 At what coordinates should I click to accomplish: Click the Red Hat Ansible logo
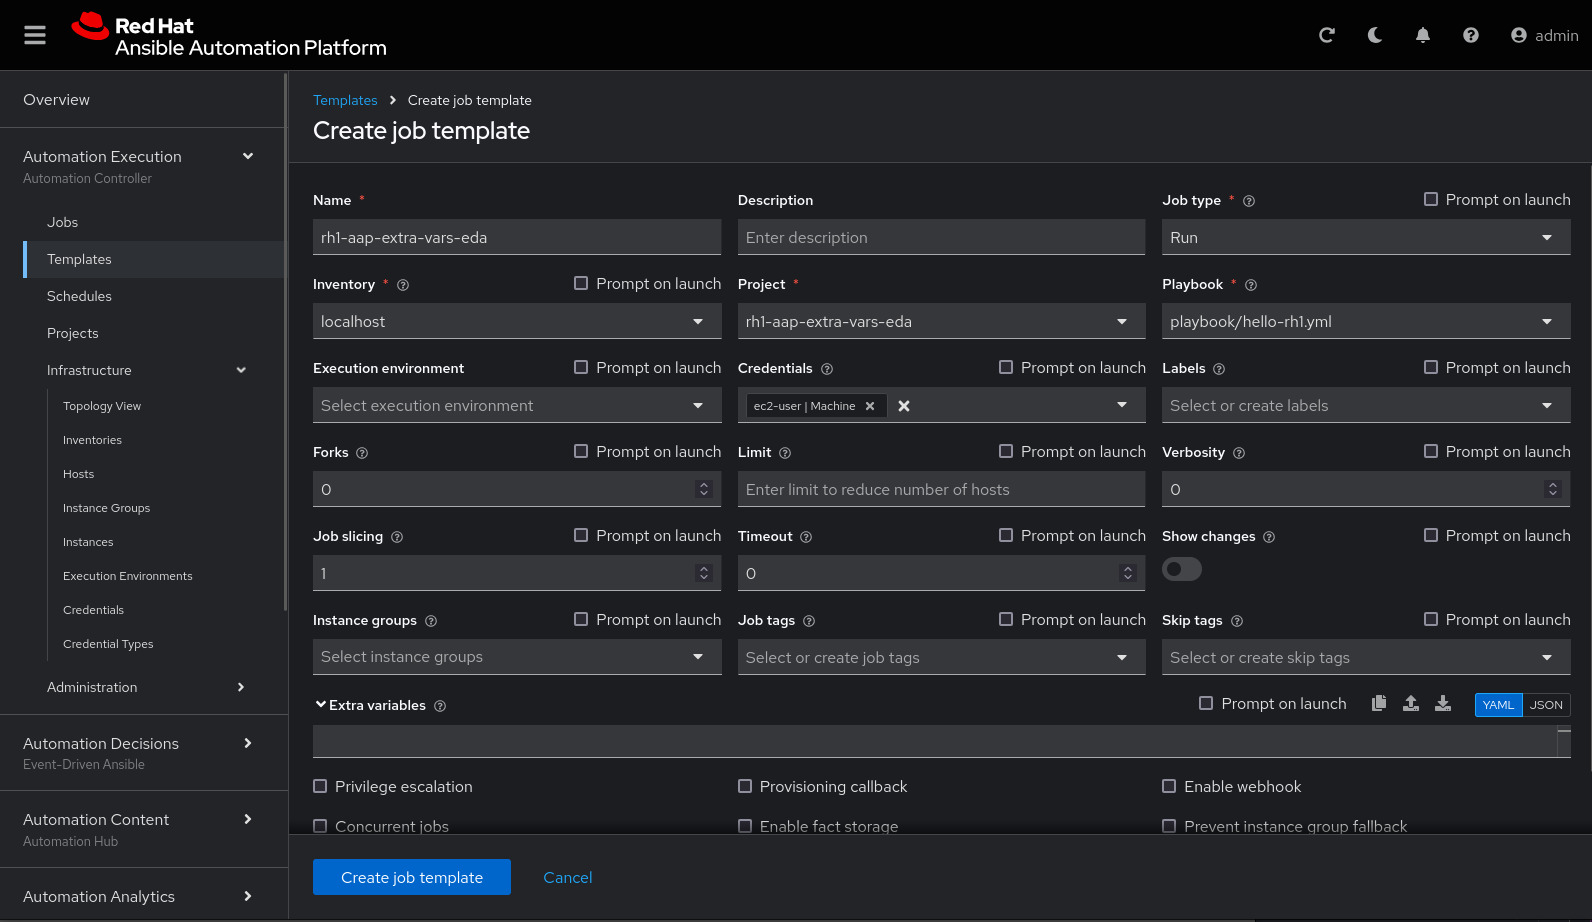coord(229,35)
